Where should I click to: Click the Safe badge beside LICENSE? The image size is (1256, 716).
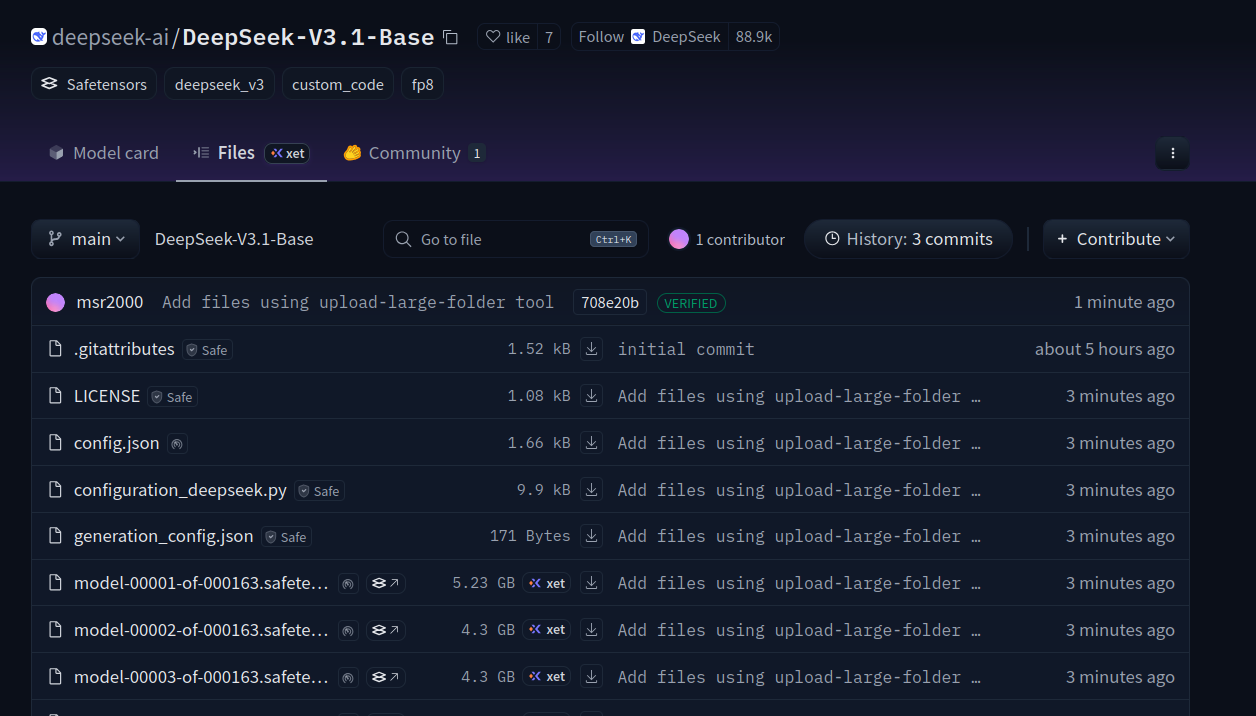click(173, 397)
